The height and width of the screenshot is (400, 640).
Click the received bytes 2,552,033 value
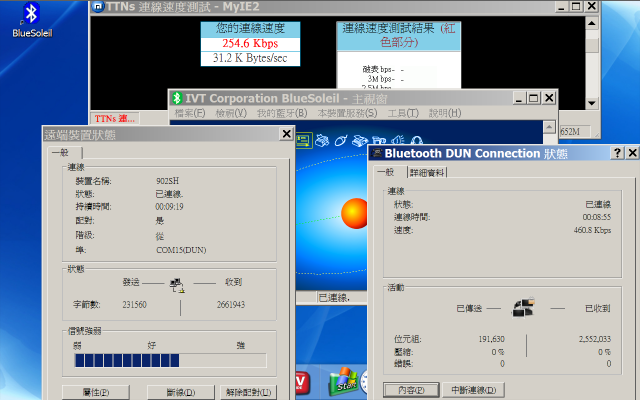(595, 339)
